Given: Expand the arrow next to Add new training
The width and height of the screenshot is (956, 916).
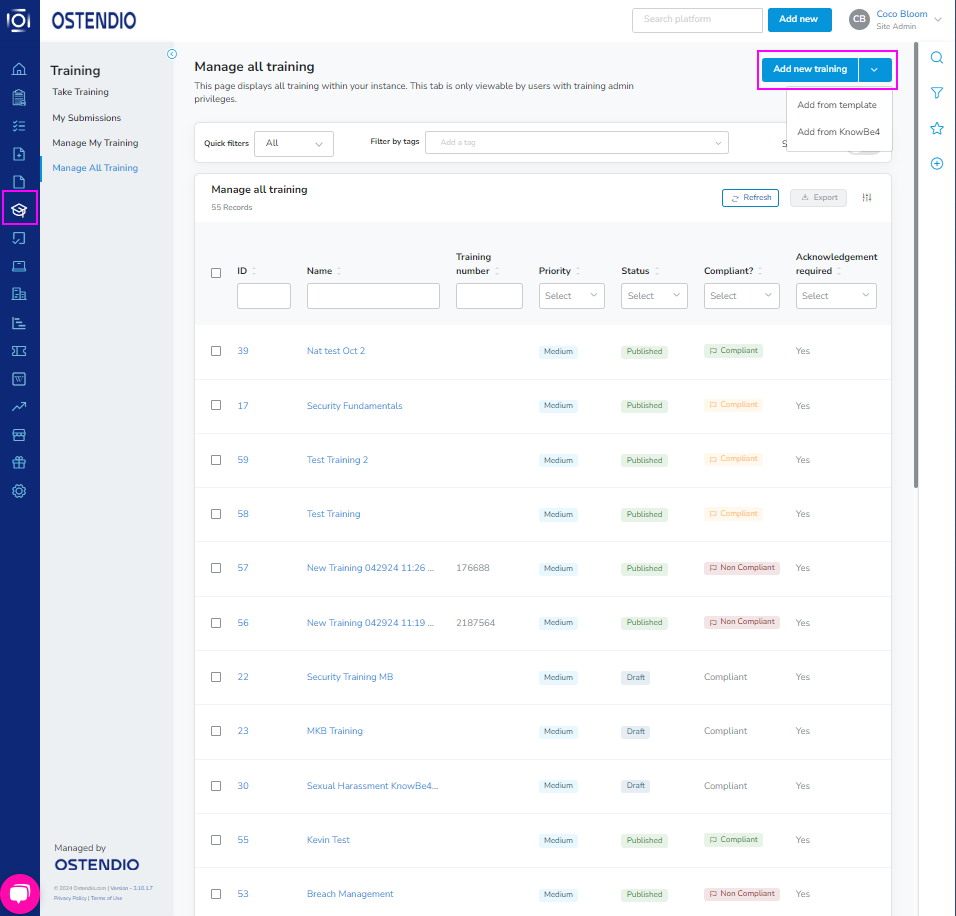Looking at the screenshot, I should (874, 69).
